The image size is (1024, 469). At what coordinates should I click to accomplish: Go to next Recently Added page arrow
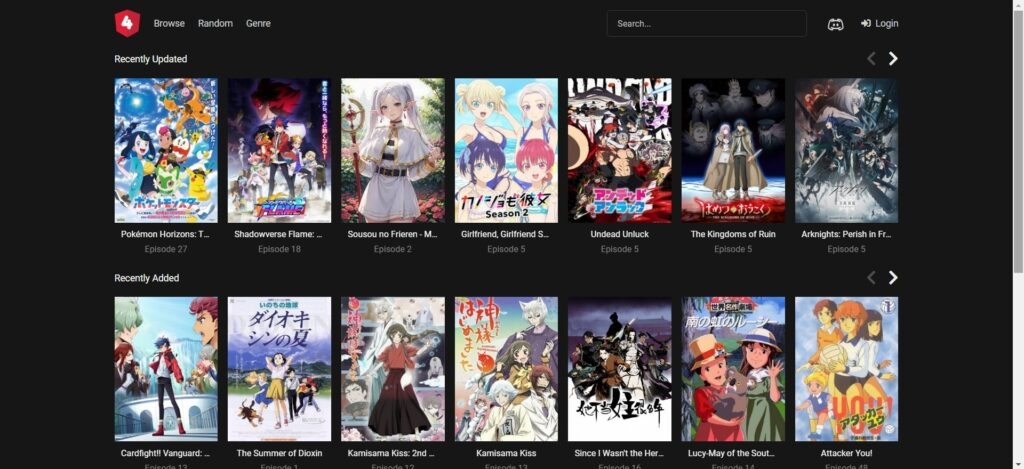(893, 278)
